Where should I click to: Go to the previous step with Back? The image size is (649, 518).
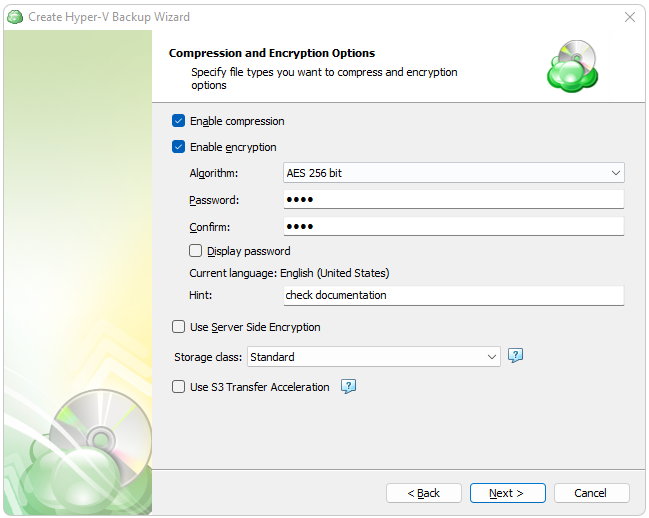(x=423, y=493)
